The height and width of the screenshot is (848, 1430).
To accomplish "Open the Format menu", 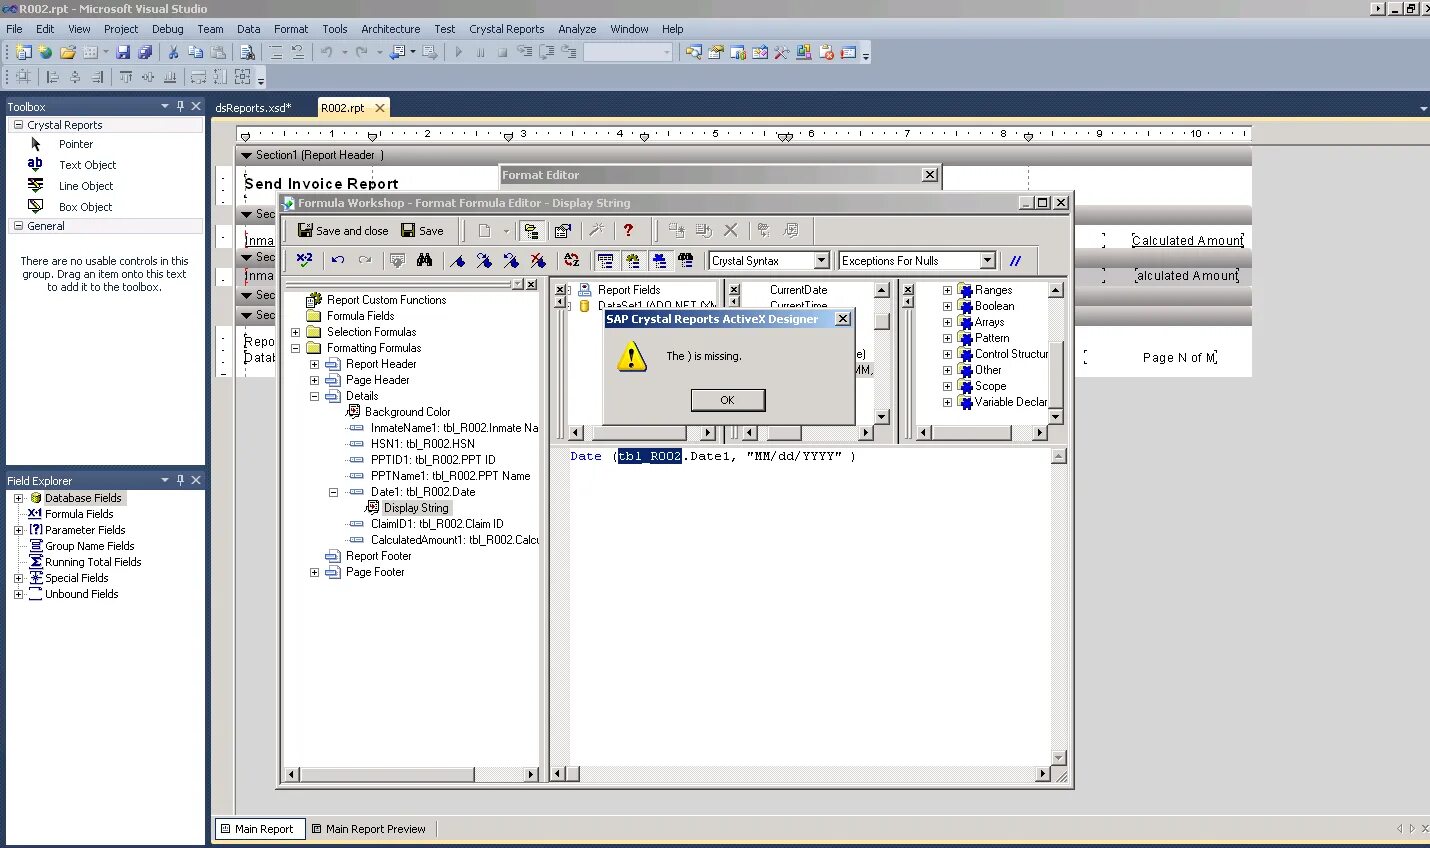I will 291,29.
